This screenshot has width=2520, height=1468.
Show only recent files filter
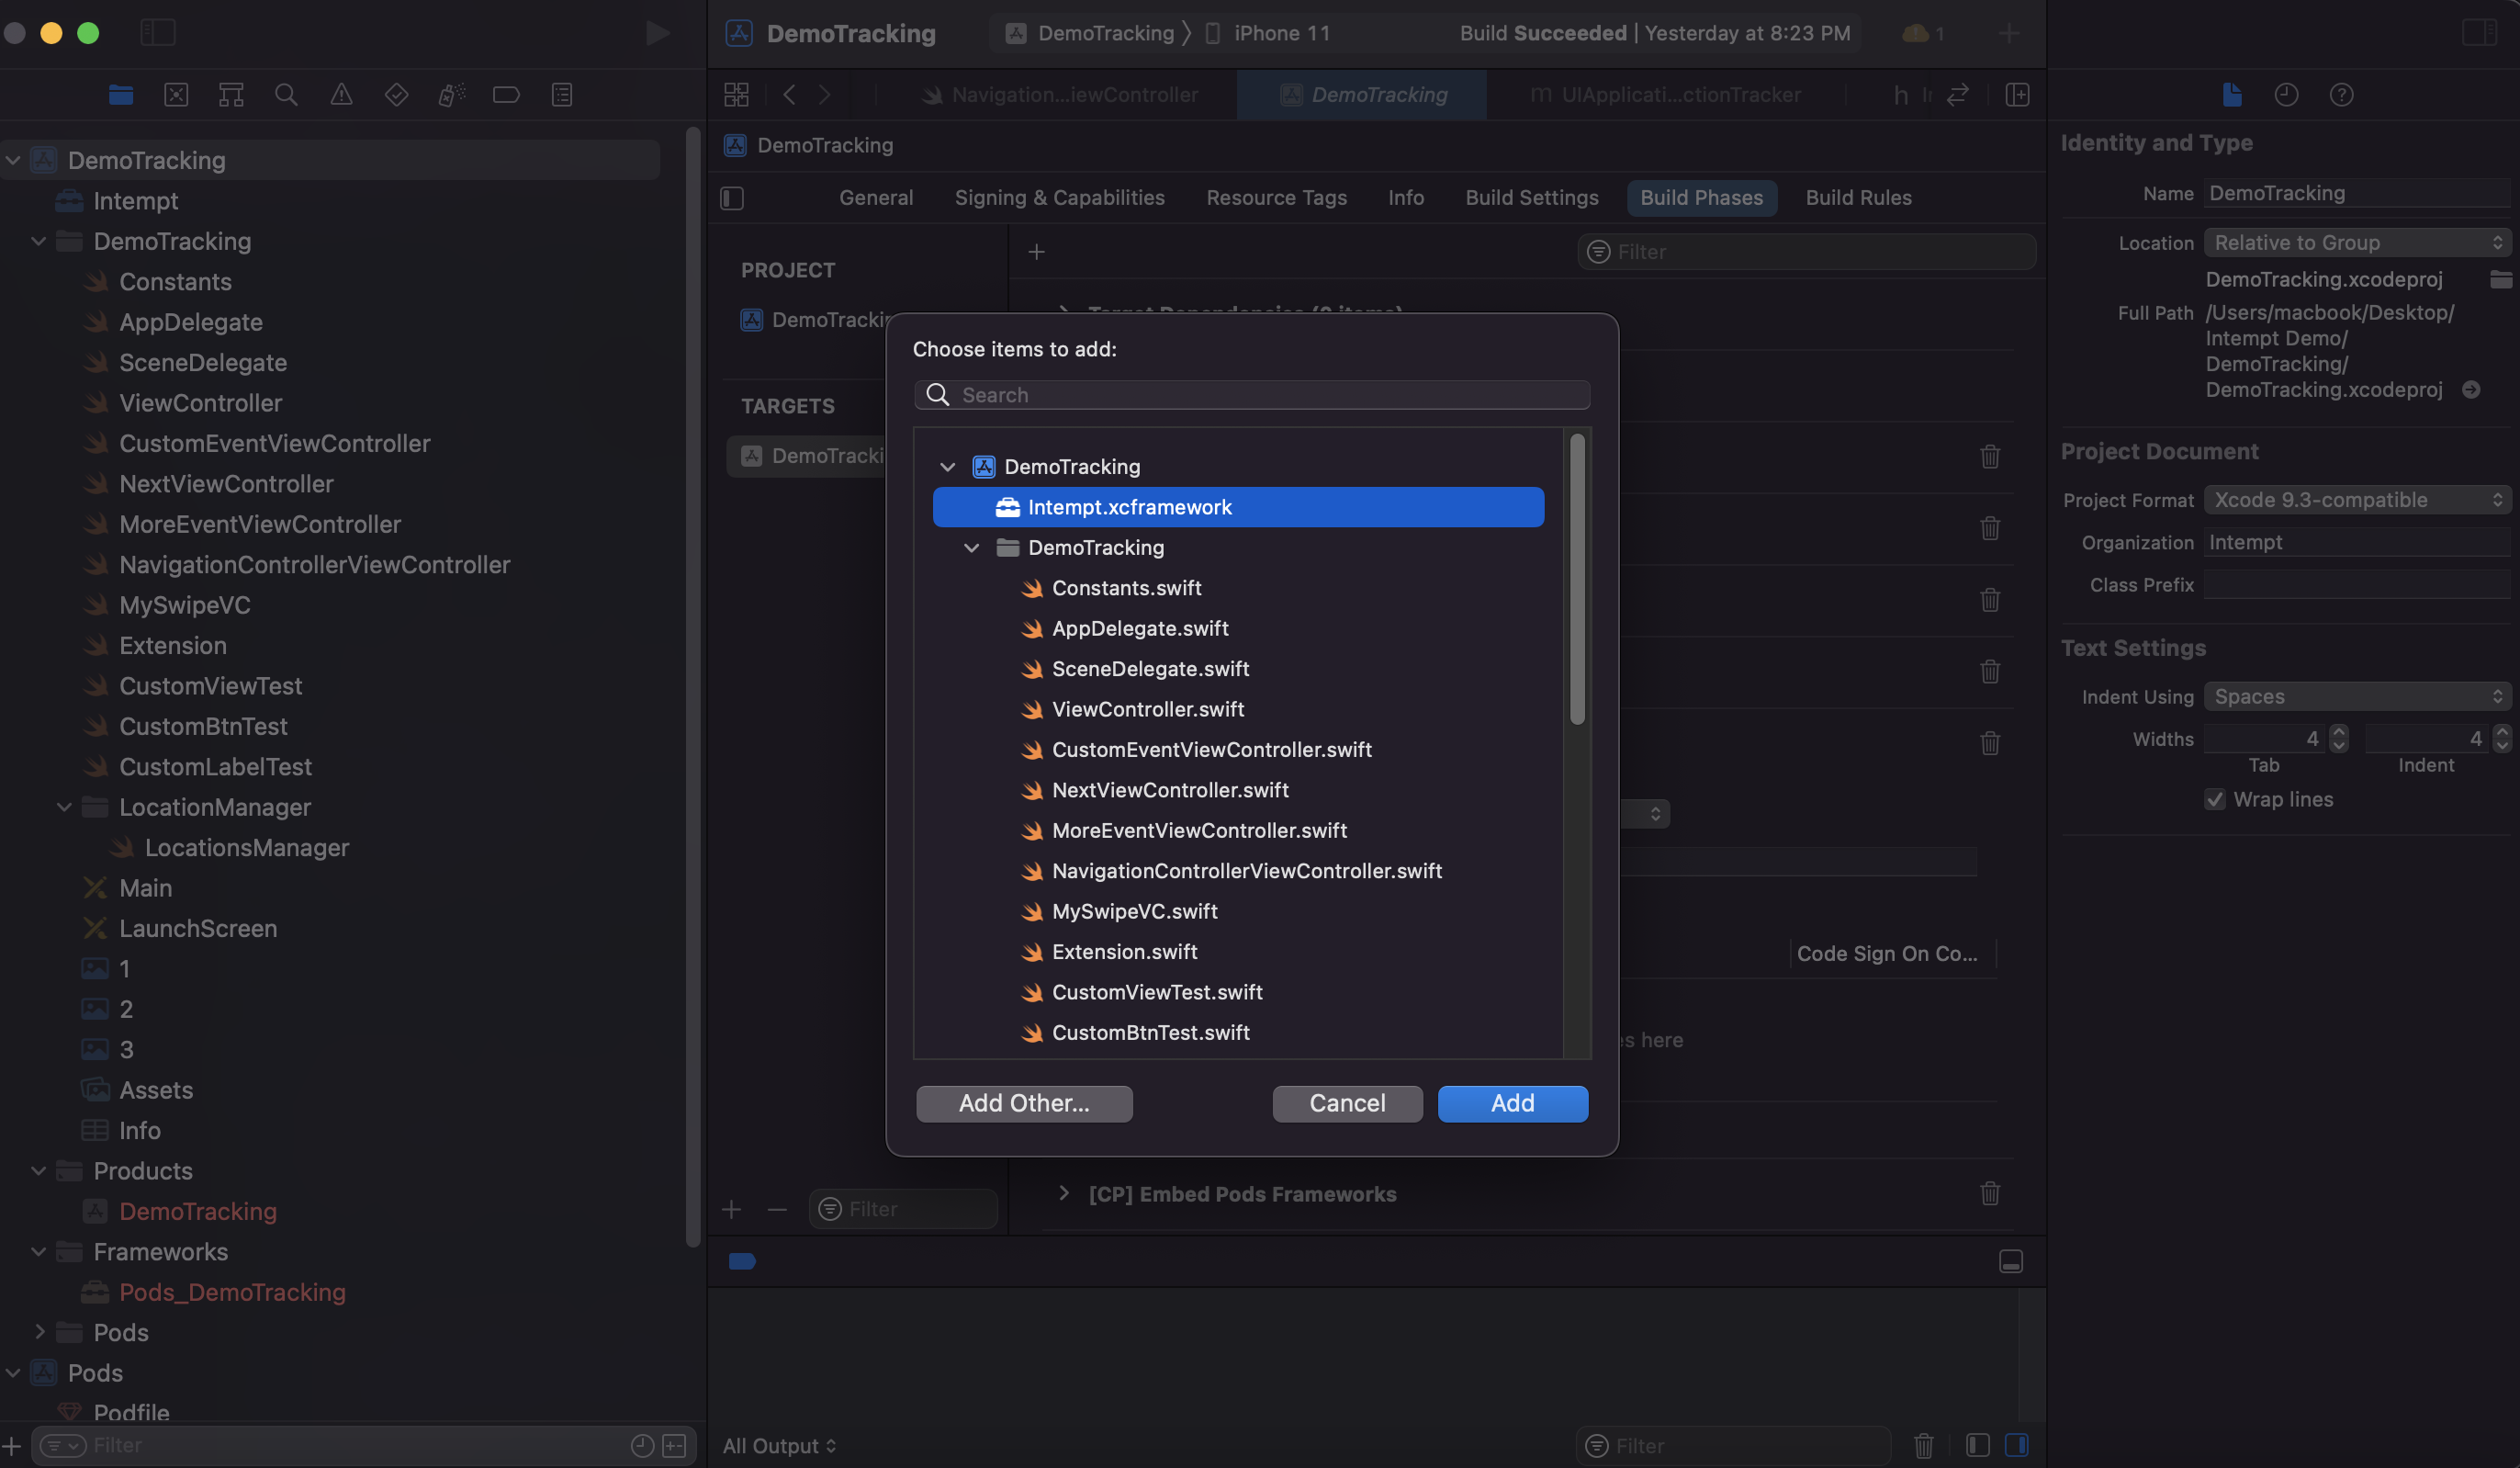click(x=642, y=1445)
